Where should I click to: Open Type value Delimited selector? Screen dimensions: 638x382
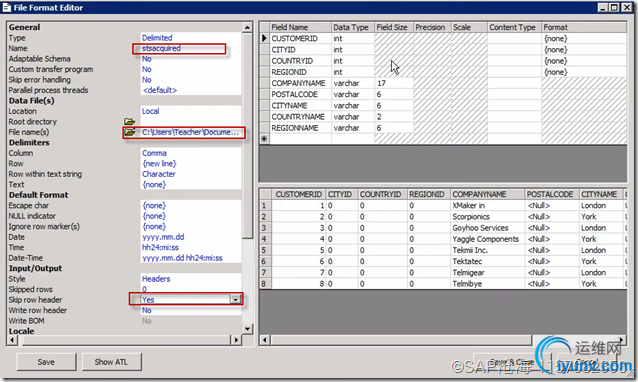[x=157, y=38]
